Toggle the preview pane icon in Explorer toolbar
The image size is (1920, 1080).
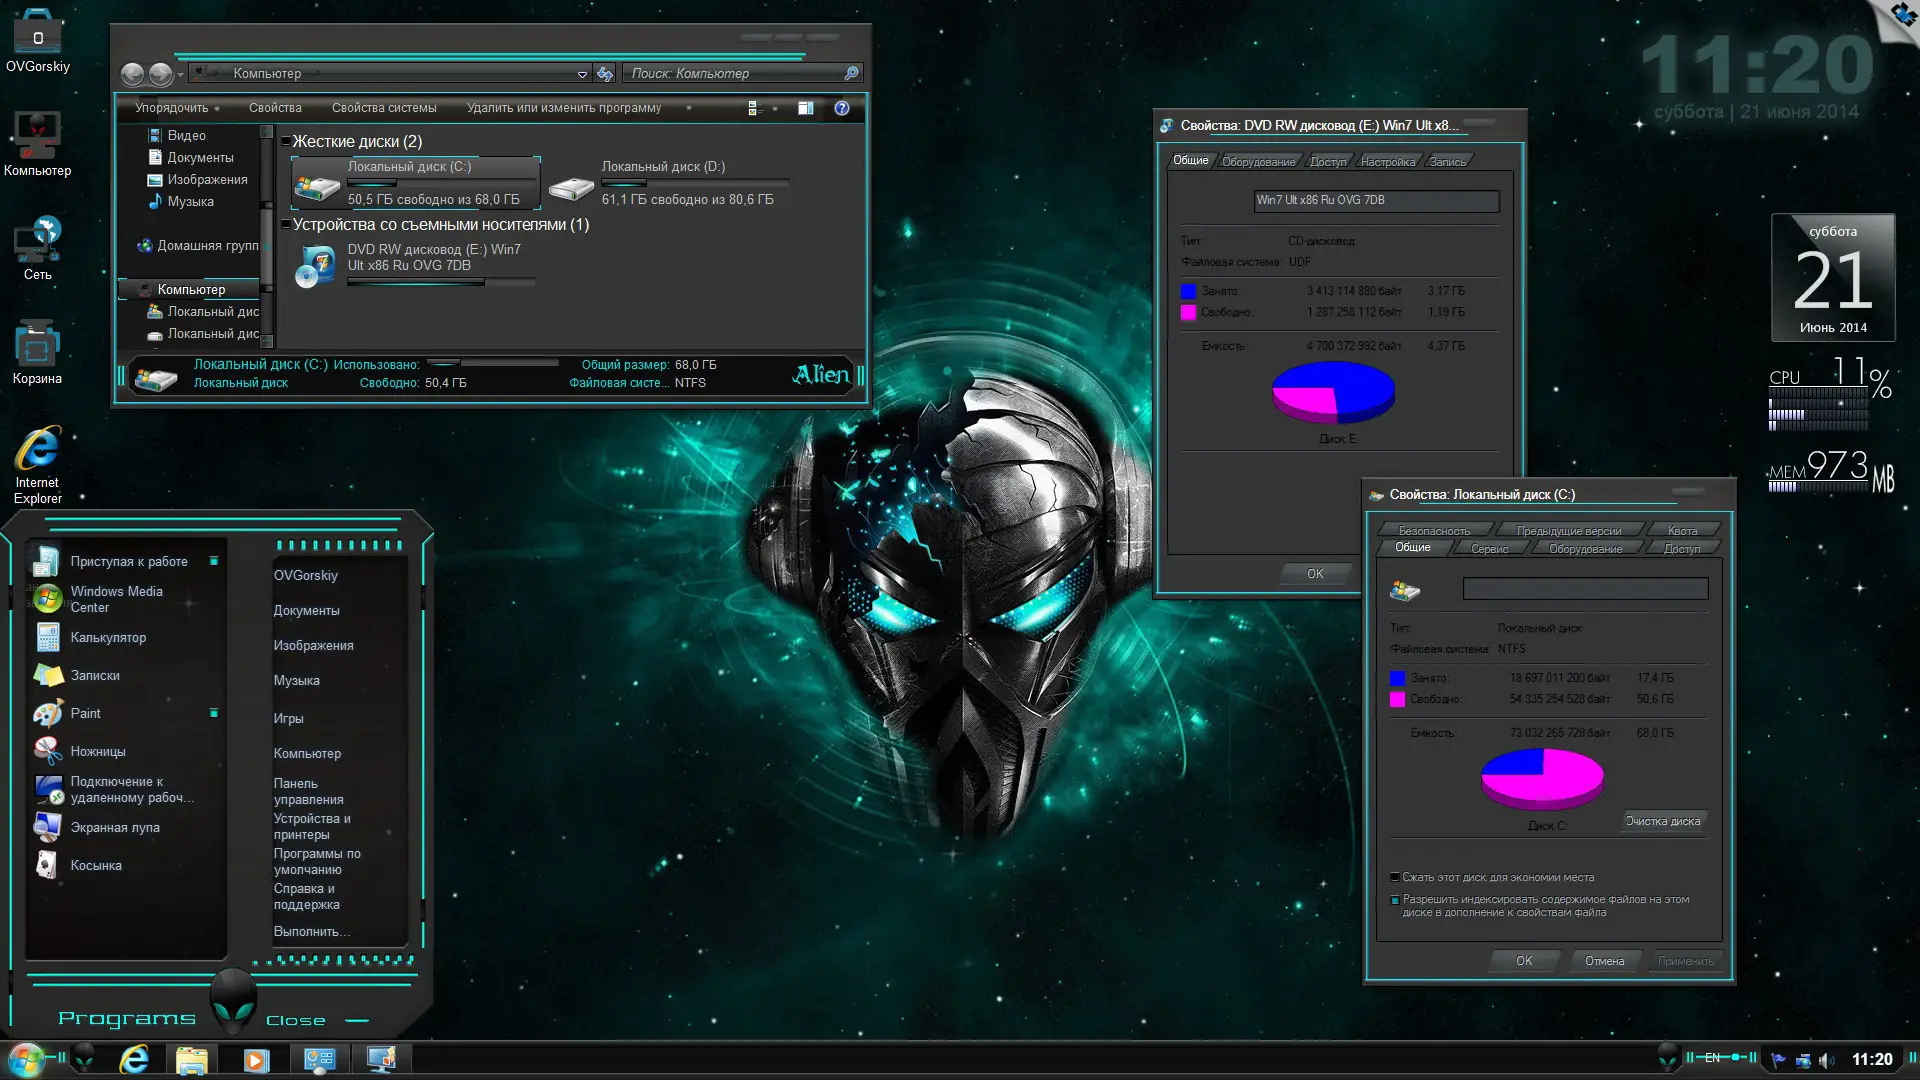pos(805,108)
